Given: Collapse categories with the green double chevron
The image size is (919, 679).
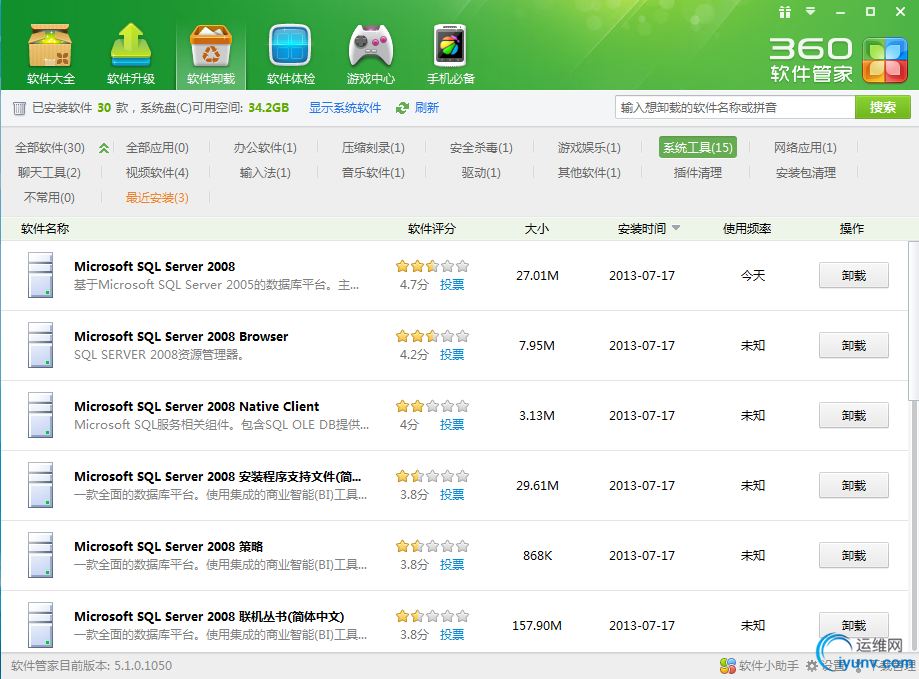Looking at the screenshot, I should pyautogui.click(x=104, y=148).
